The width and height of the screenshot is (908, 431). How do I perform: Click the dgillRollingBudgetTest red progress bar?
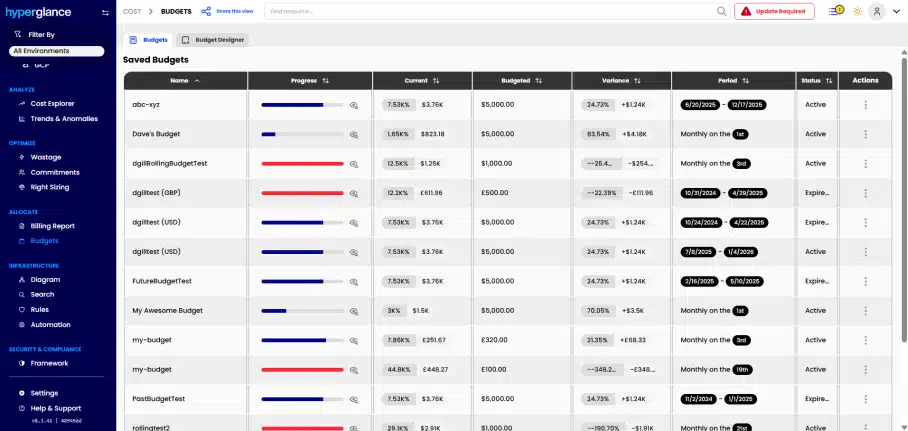click(302, 163)
